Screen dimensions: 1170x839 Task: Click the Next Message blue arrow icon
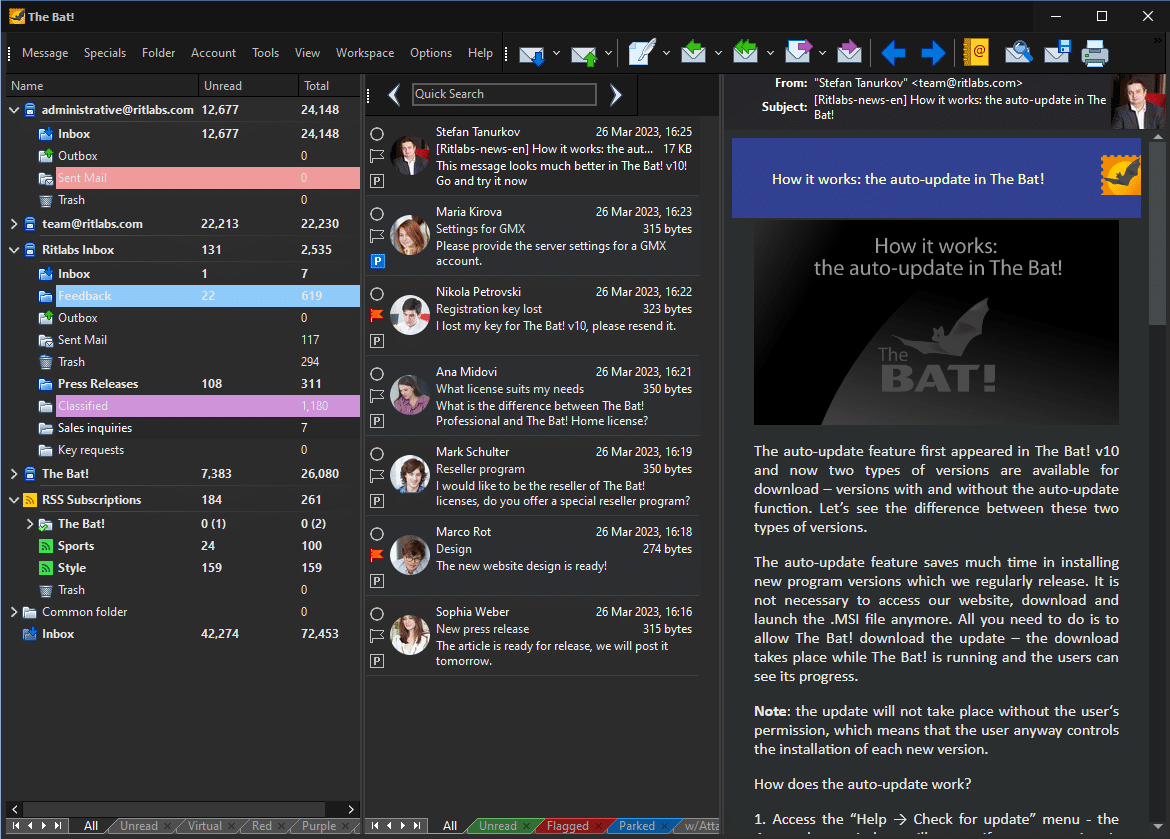(x=931, y=53)
